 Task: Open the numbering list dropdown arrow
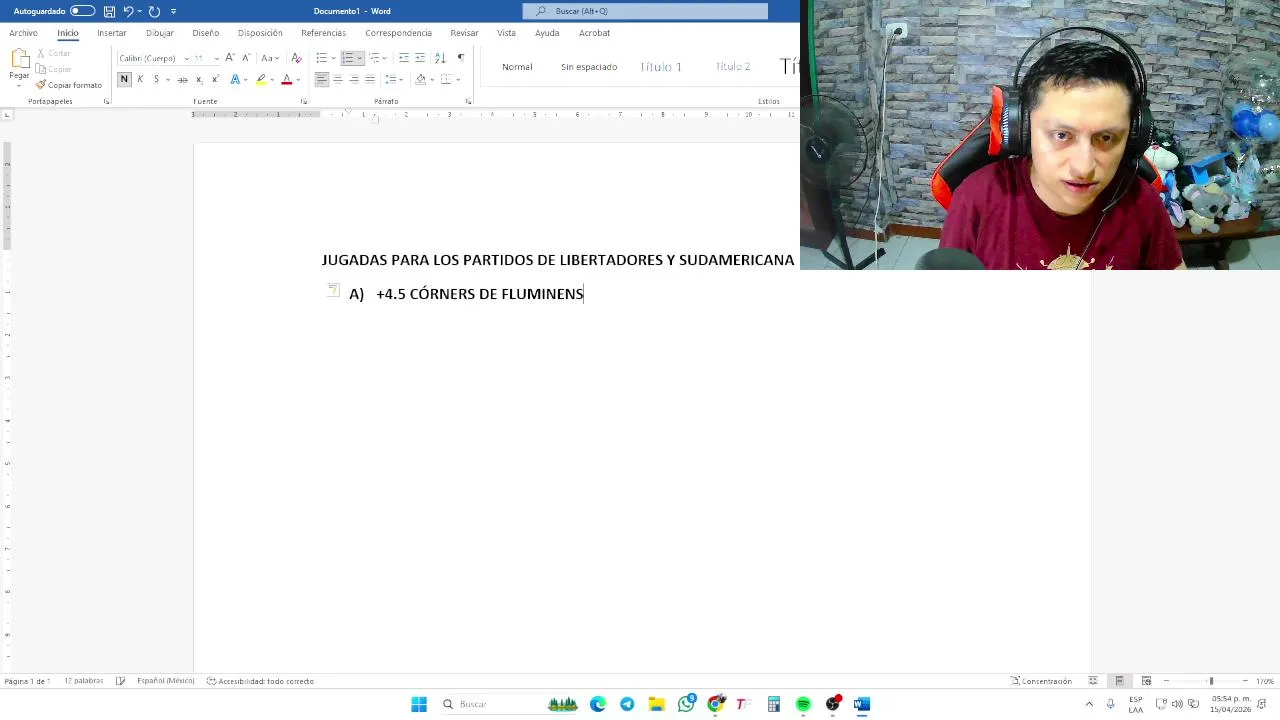(x=359, y=58)
